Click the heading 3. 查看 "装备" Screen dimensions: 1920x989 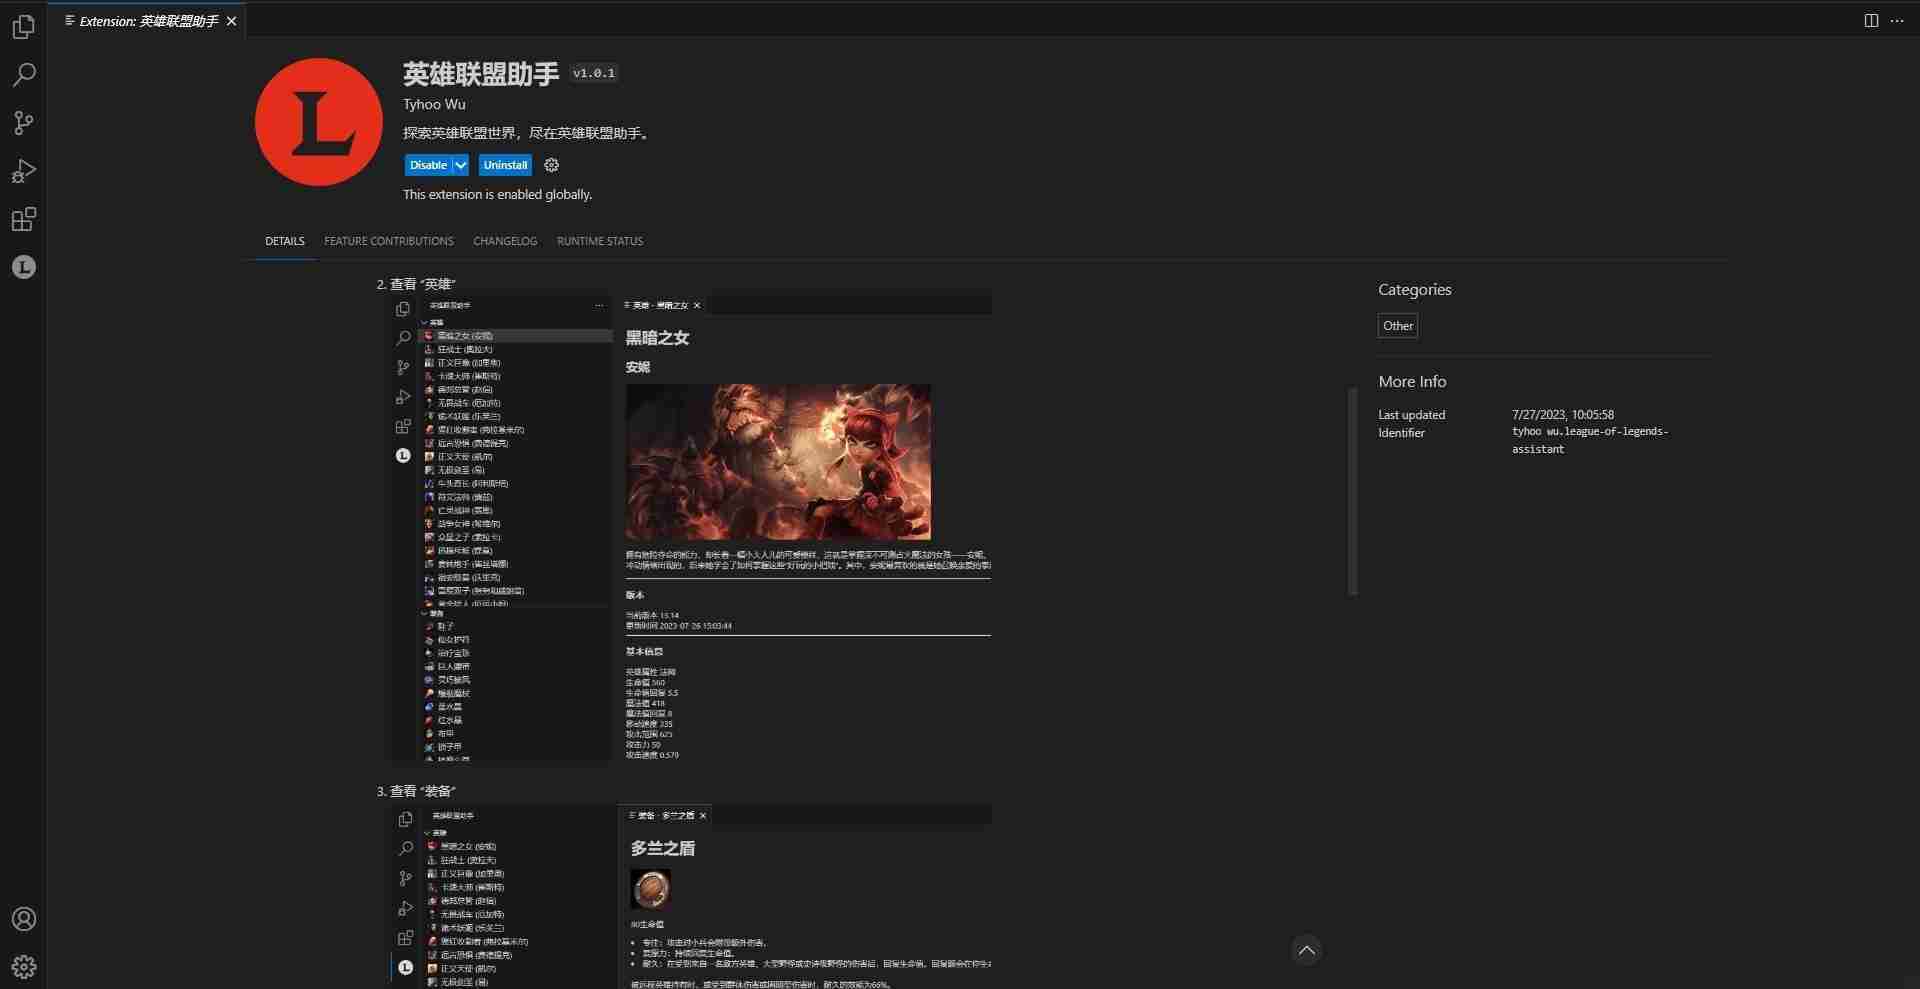pos(416,791)
